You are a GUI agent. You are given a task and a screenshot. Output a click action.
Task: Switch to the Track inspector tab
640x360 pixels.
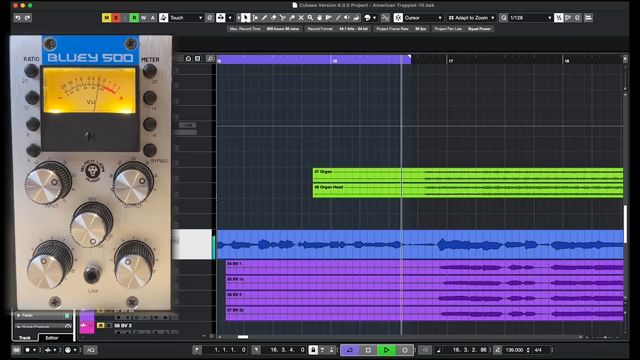25,338
